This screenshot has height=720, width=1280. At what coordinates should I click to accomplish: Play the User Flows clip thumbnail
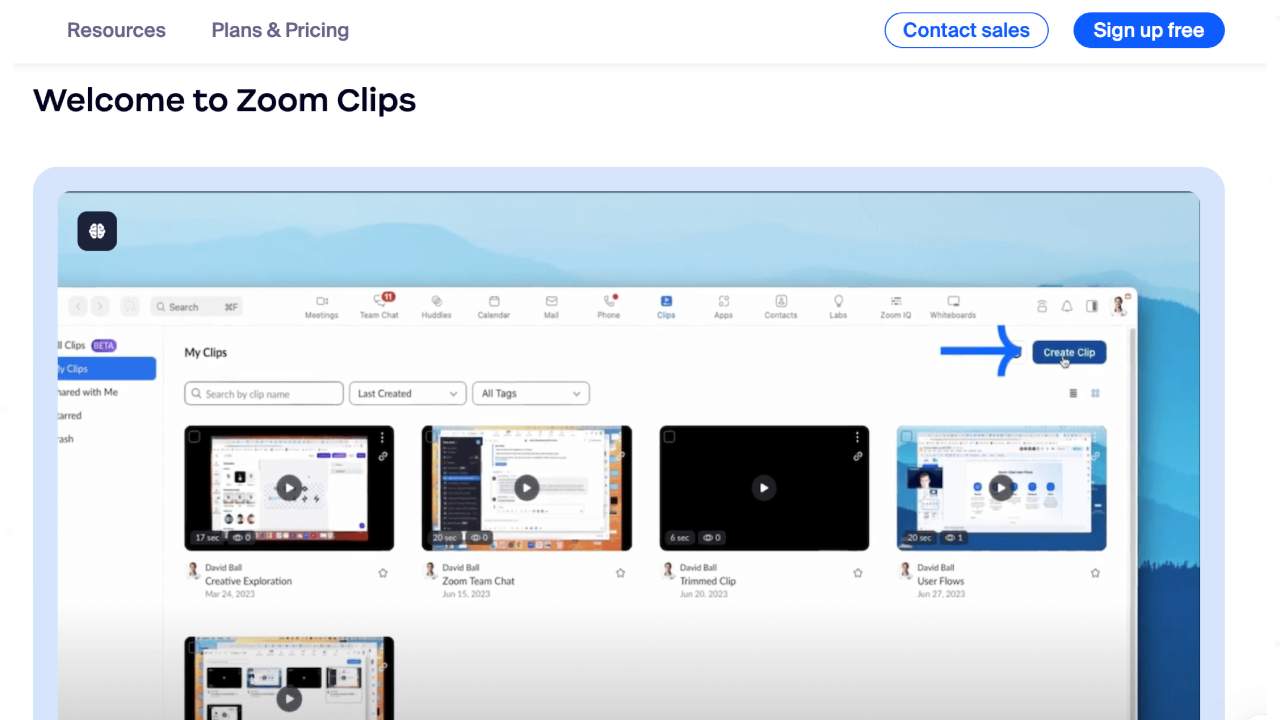pyautogui.click(x=1001, y=488)
